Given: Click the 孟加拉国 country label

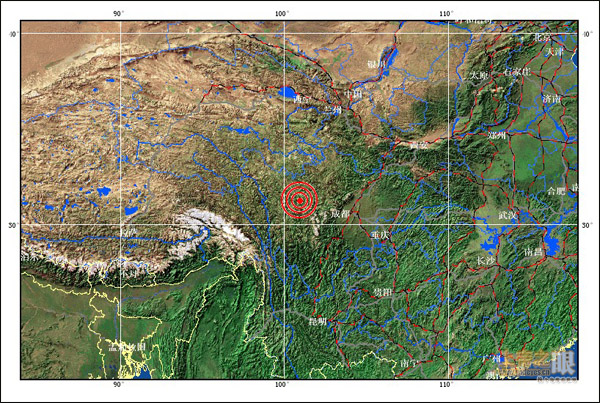Looking at the screenshot, I should tap(128, 347).
